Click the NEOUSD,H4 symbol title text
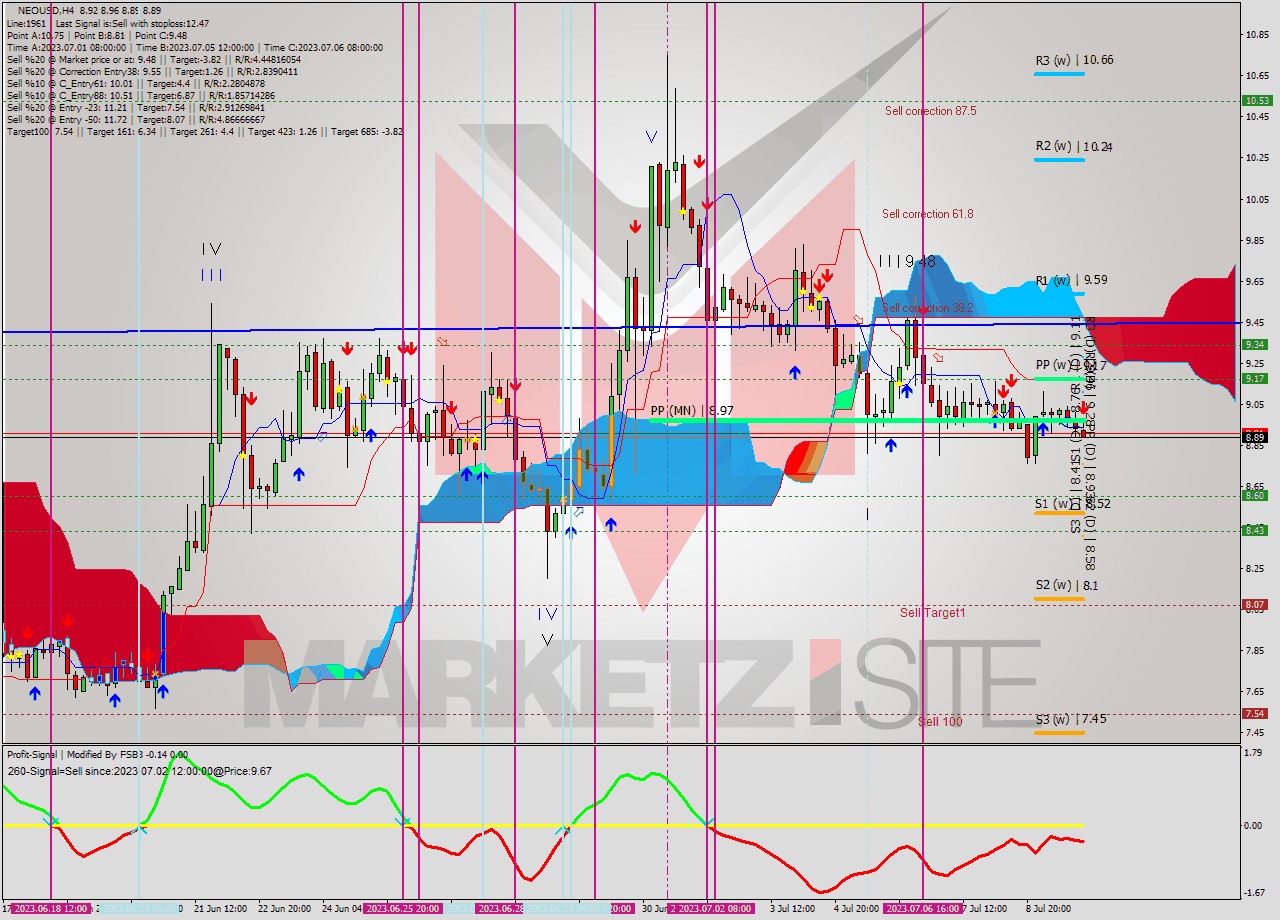Image resolution: width=1280 pixels, height=920 pixels. (44, 9)
